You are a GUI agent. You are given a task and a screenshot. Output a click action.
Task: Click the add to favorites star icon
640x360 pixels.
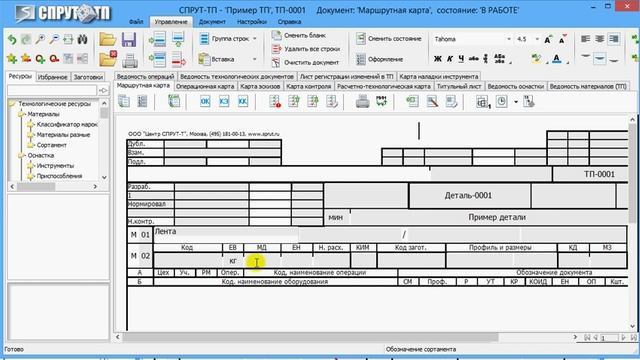coord(12,59)
